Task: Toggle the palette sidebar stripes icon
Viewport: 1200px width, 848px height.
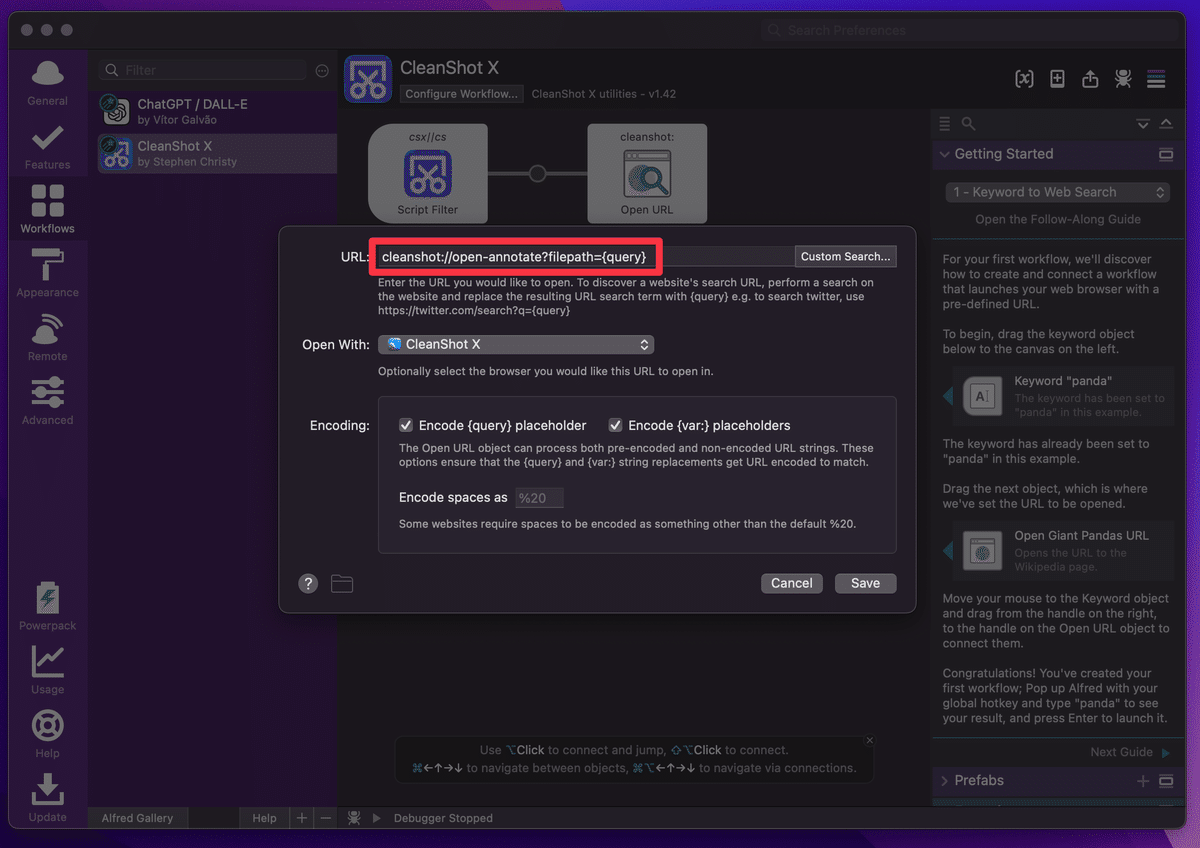Action: coord(1156,79)
